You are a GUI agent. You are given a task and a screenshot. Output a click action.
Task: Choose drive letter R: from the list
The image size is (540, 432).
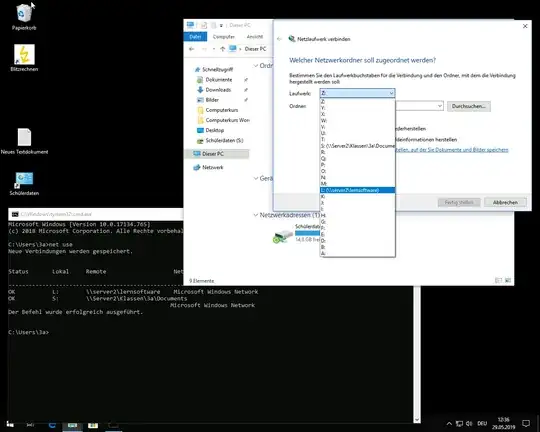tap(357, 152)
